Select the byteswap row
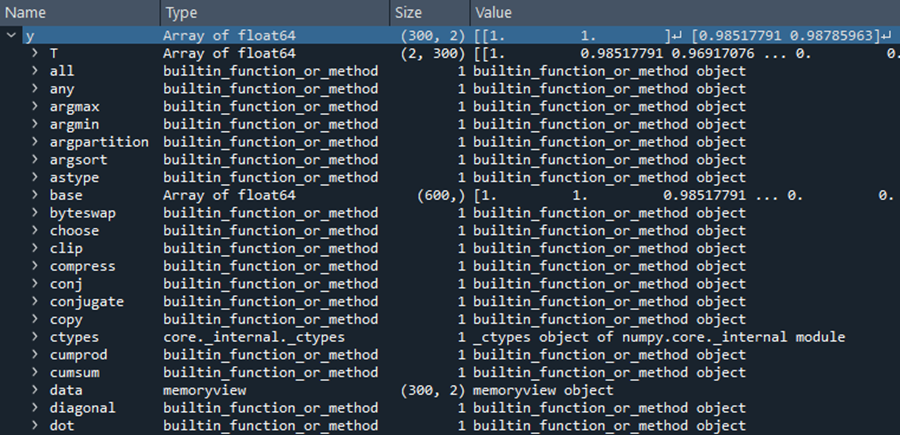This screenshot has height=435, width=900. point(450,213)
